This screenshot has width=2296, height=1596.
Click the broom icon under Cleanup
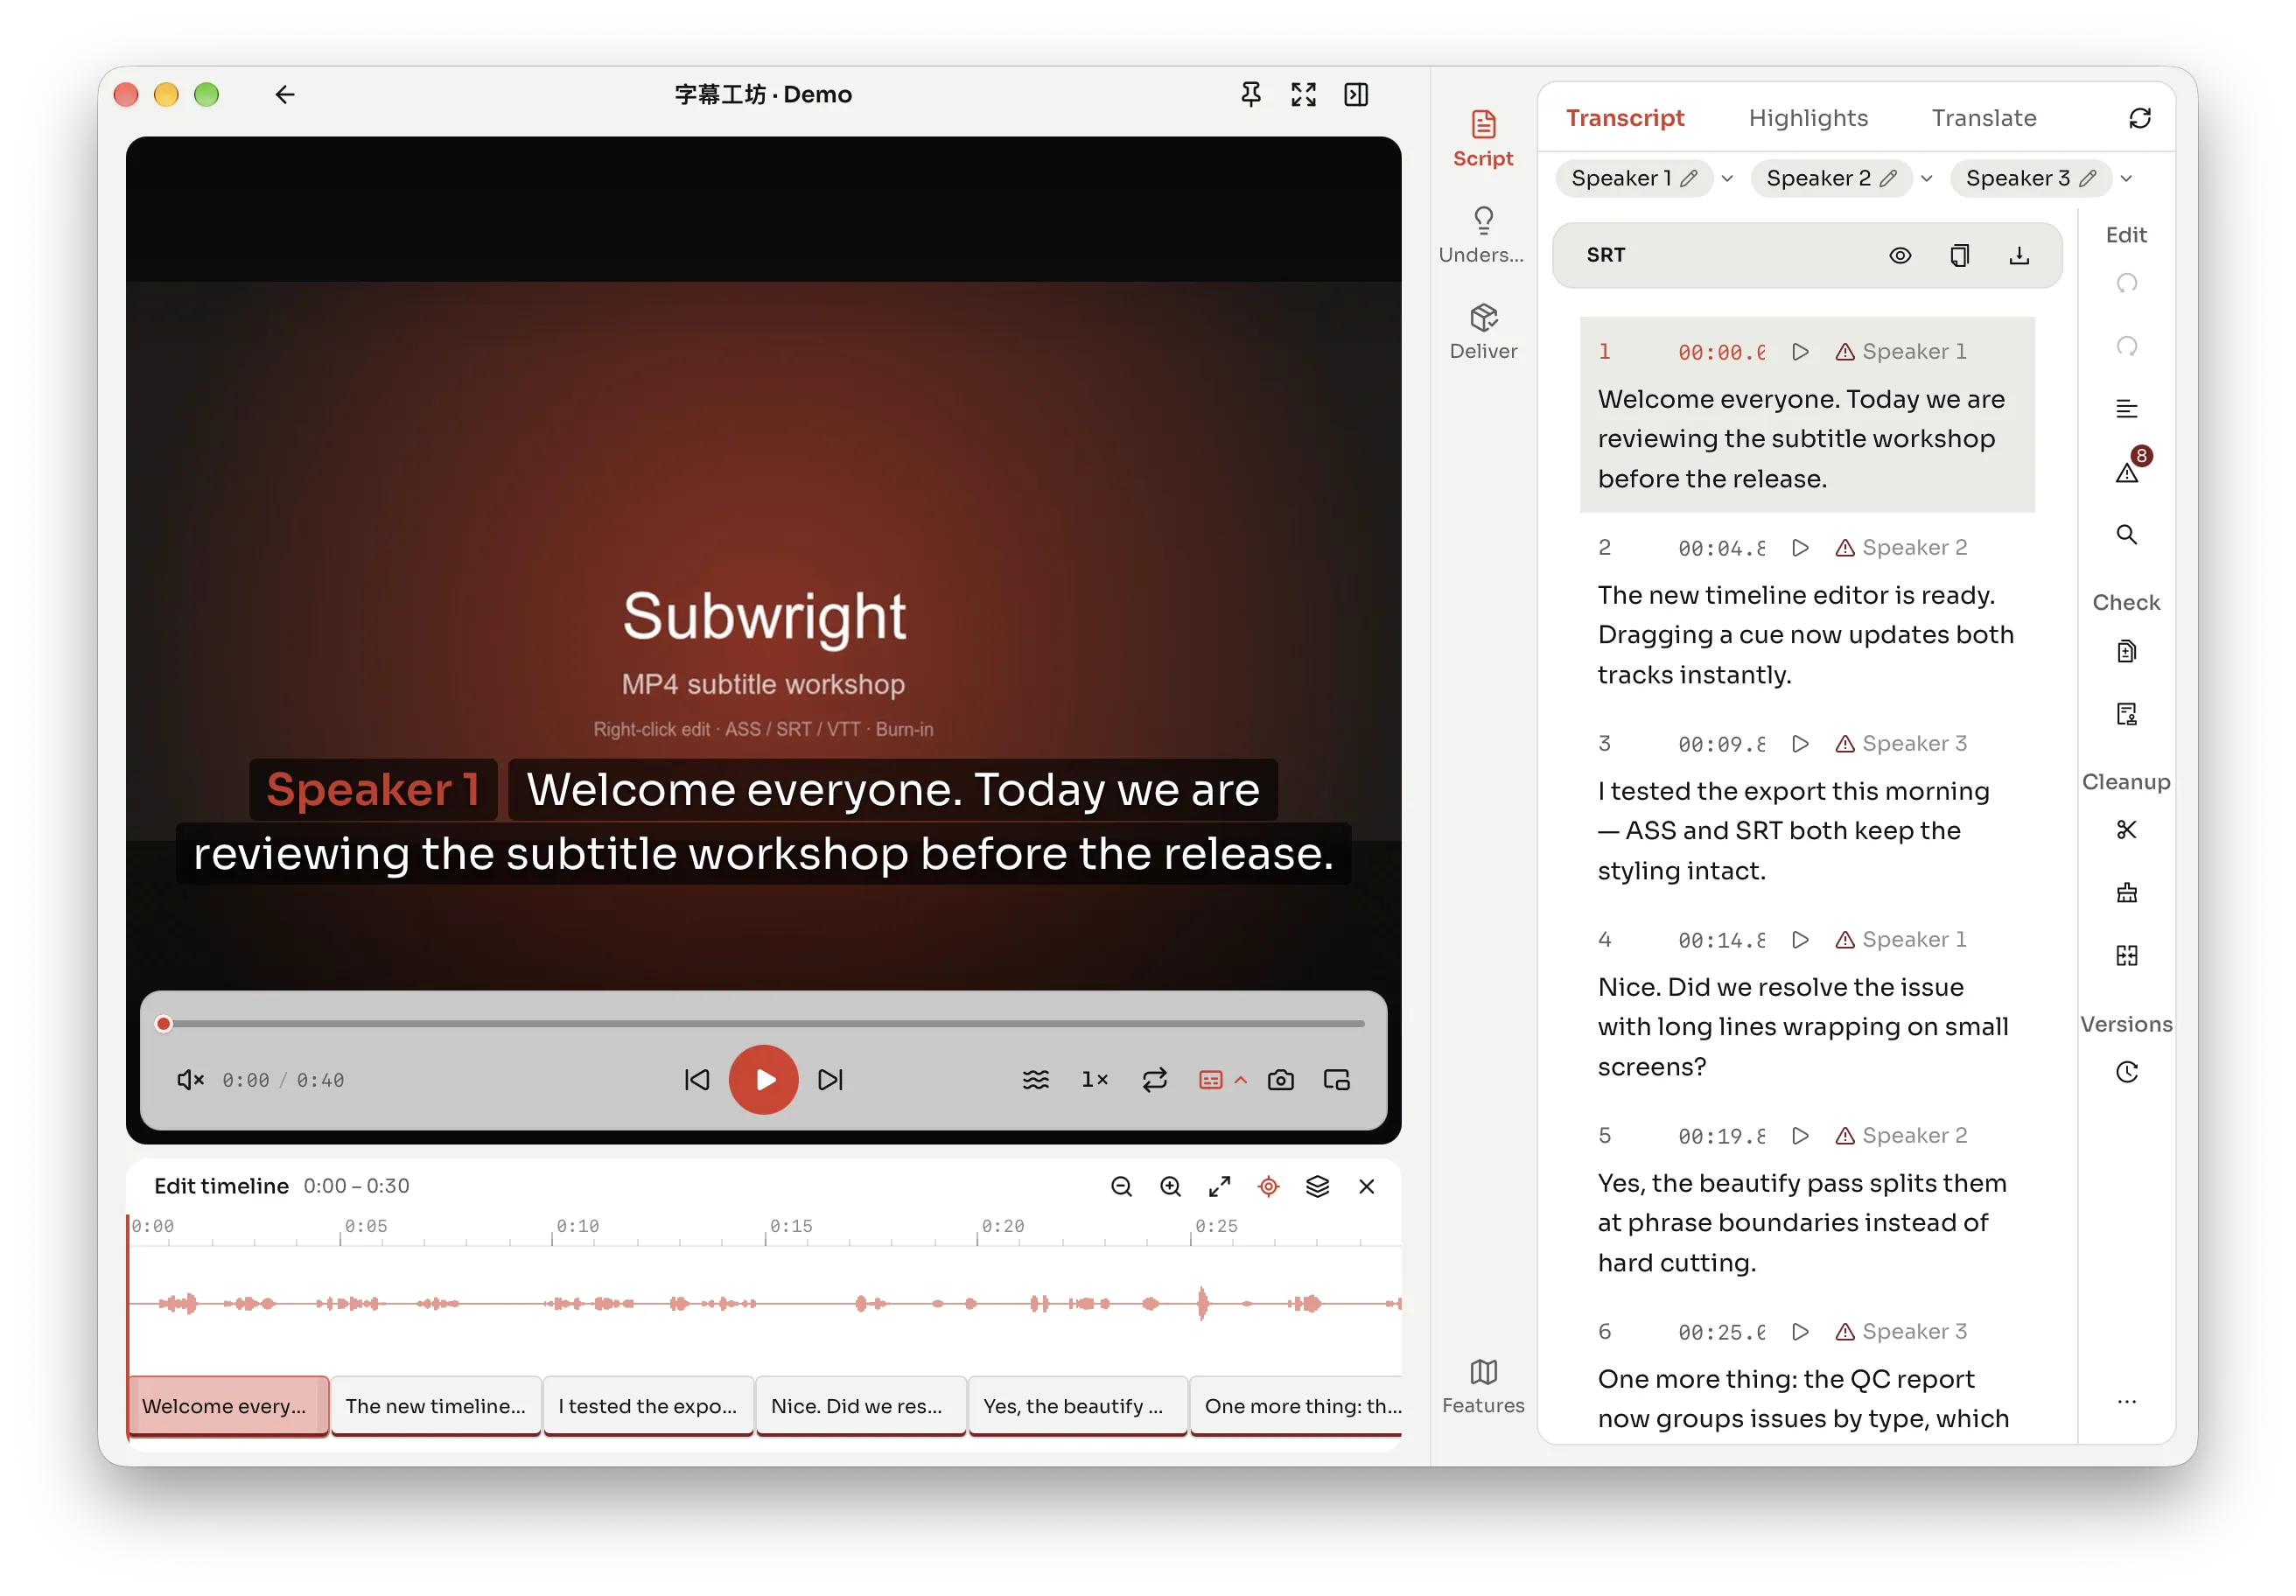point(2126,893)
